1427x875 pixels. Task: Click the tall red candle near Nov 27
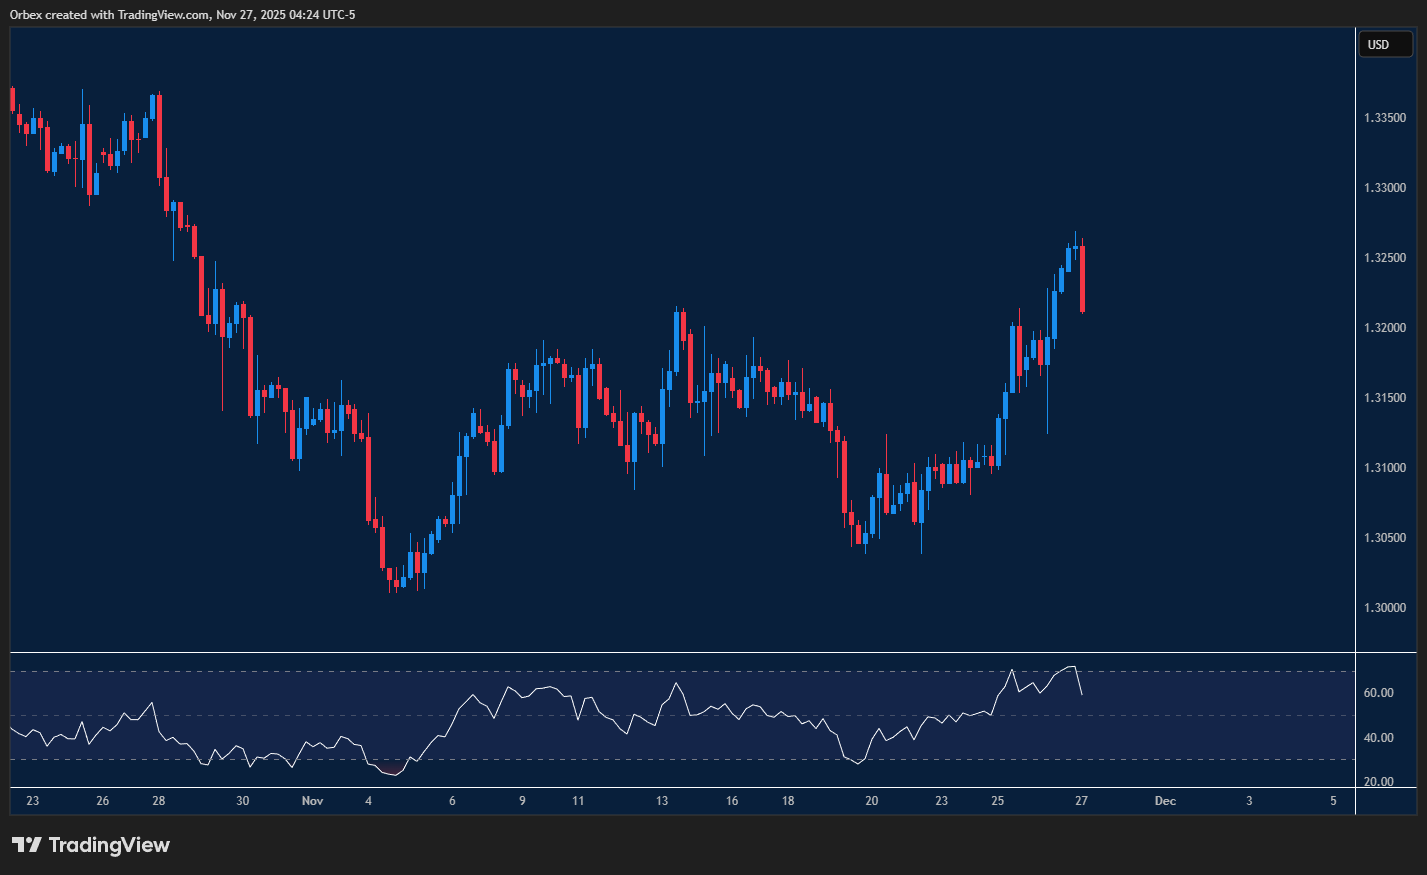pyautogui.click(x=1083, y=280)
